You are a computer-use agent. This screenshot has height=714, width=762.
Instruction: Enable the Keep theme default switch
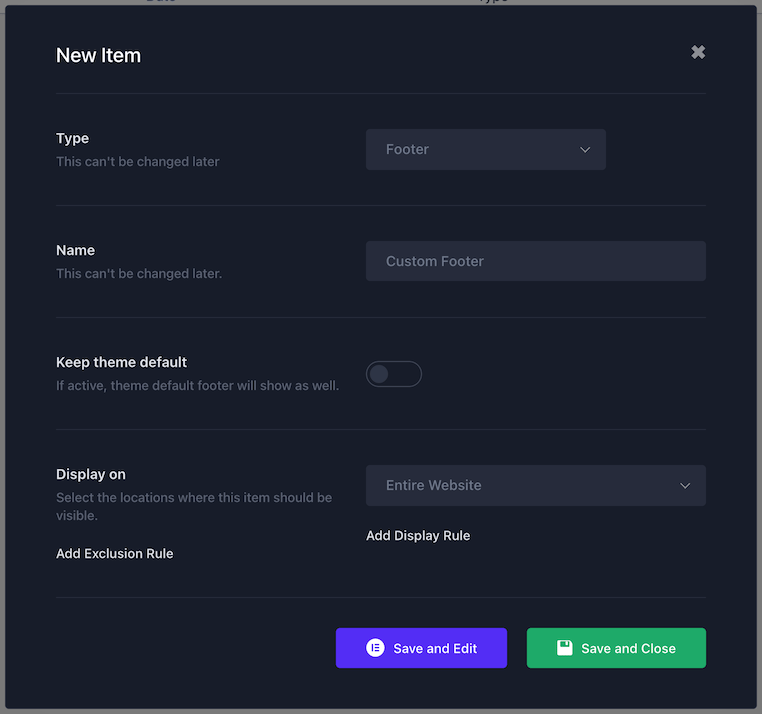394,374
